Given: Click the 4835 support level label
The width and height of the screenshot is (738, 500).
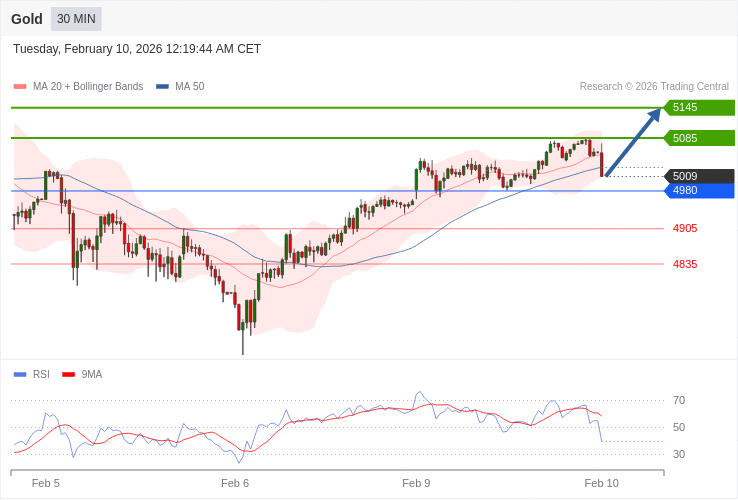Looking at the screenshot, I should [685, 265].
